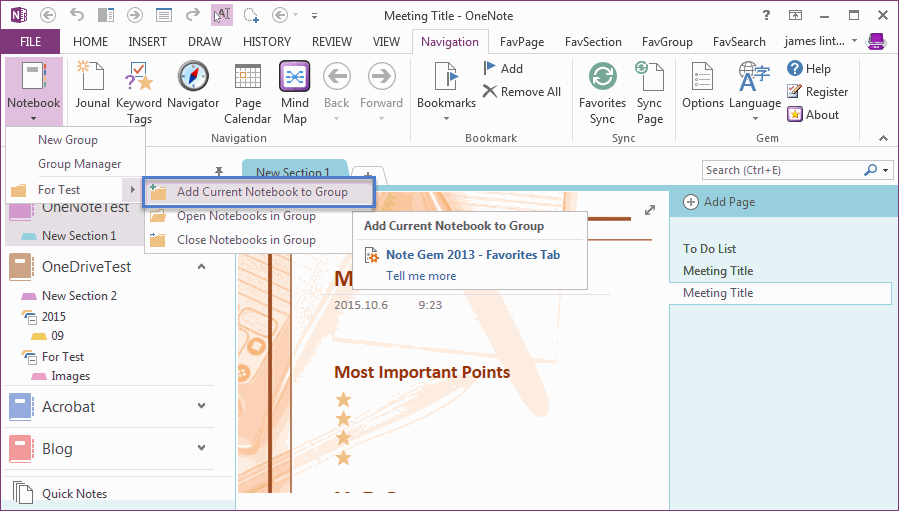This screenshot has height=511, width=899.
Task: Switch to the INSERT tab
Action: (147, 42)
